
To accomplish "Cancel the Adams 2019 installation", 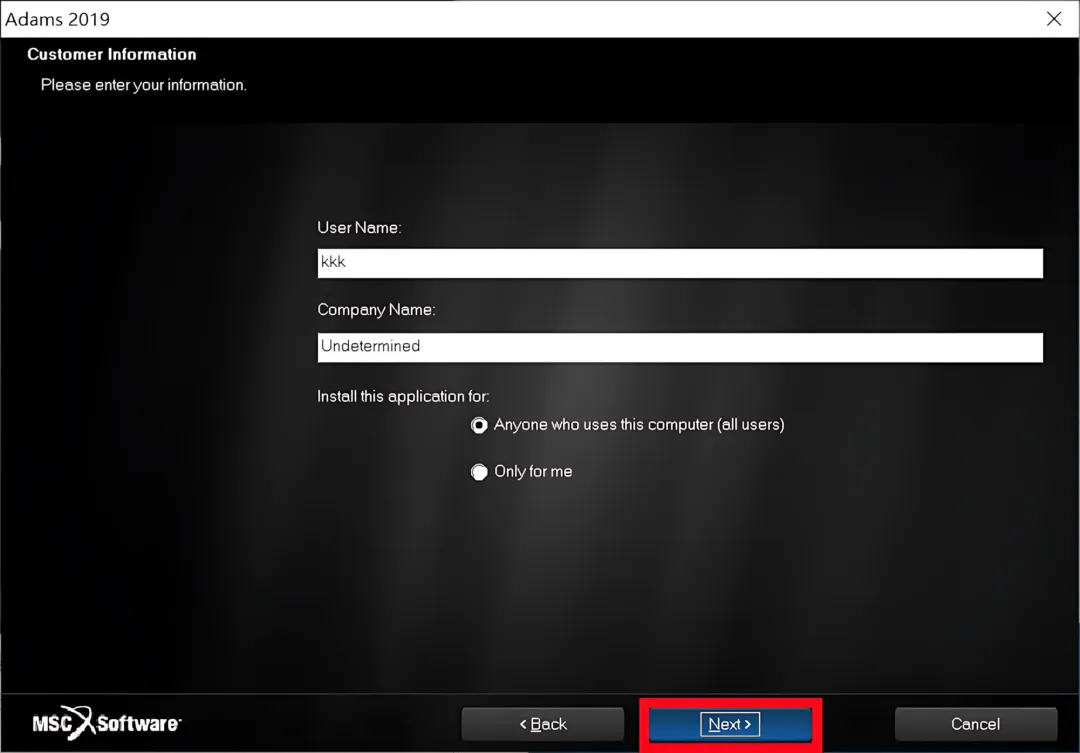I will [x=975, y=724].
